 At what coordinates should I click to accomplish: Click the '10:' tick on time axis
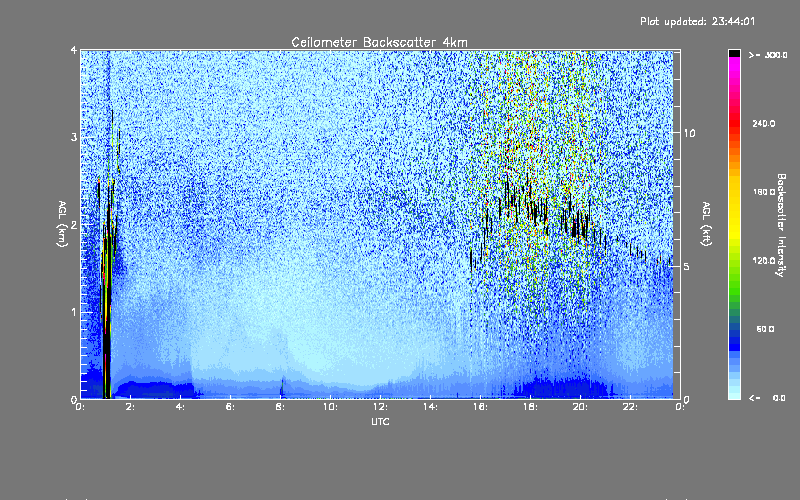[330, 407]
